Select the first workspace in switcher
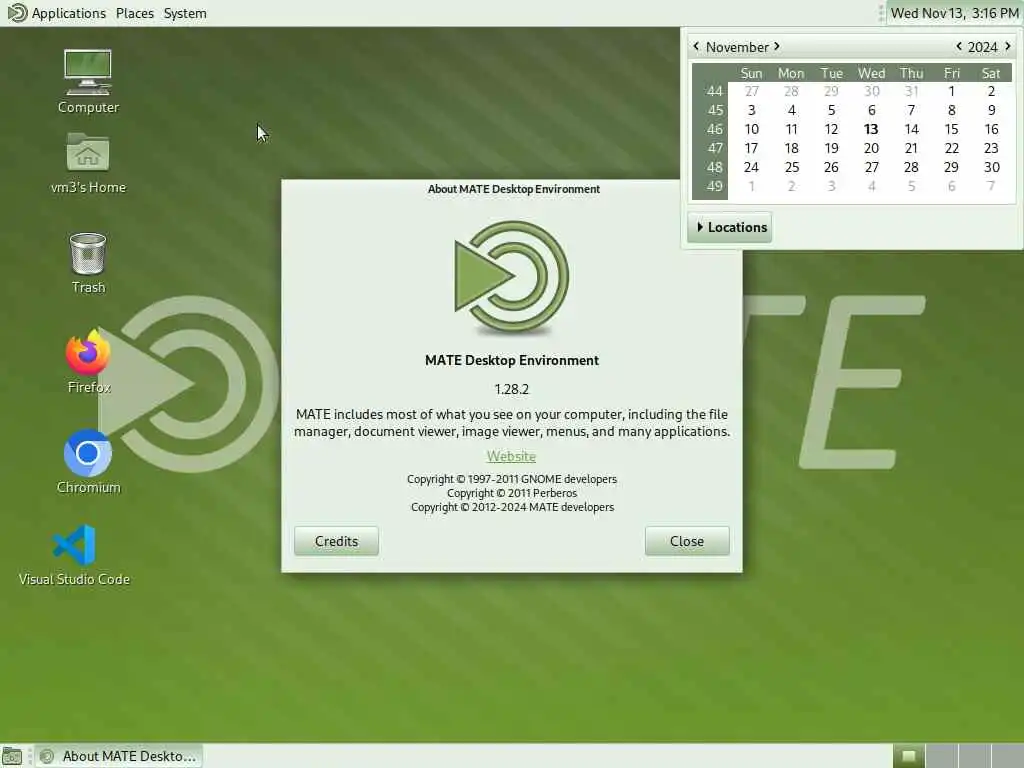 point(909,756)
